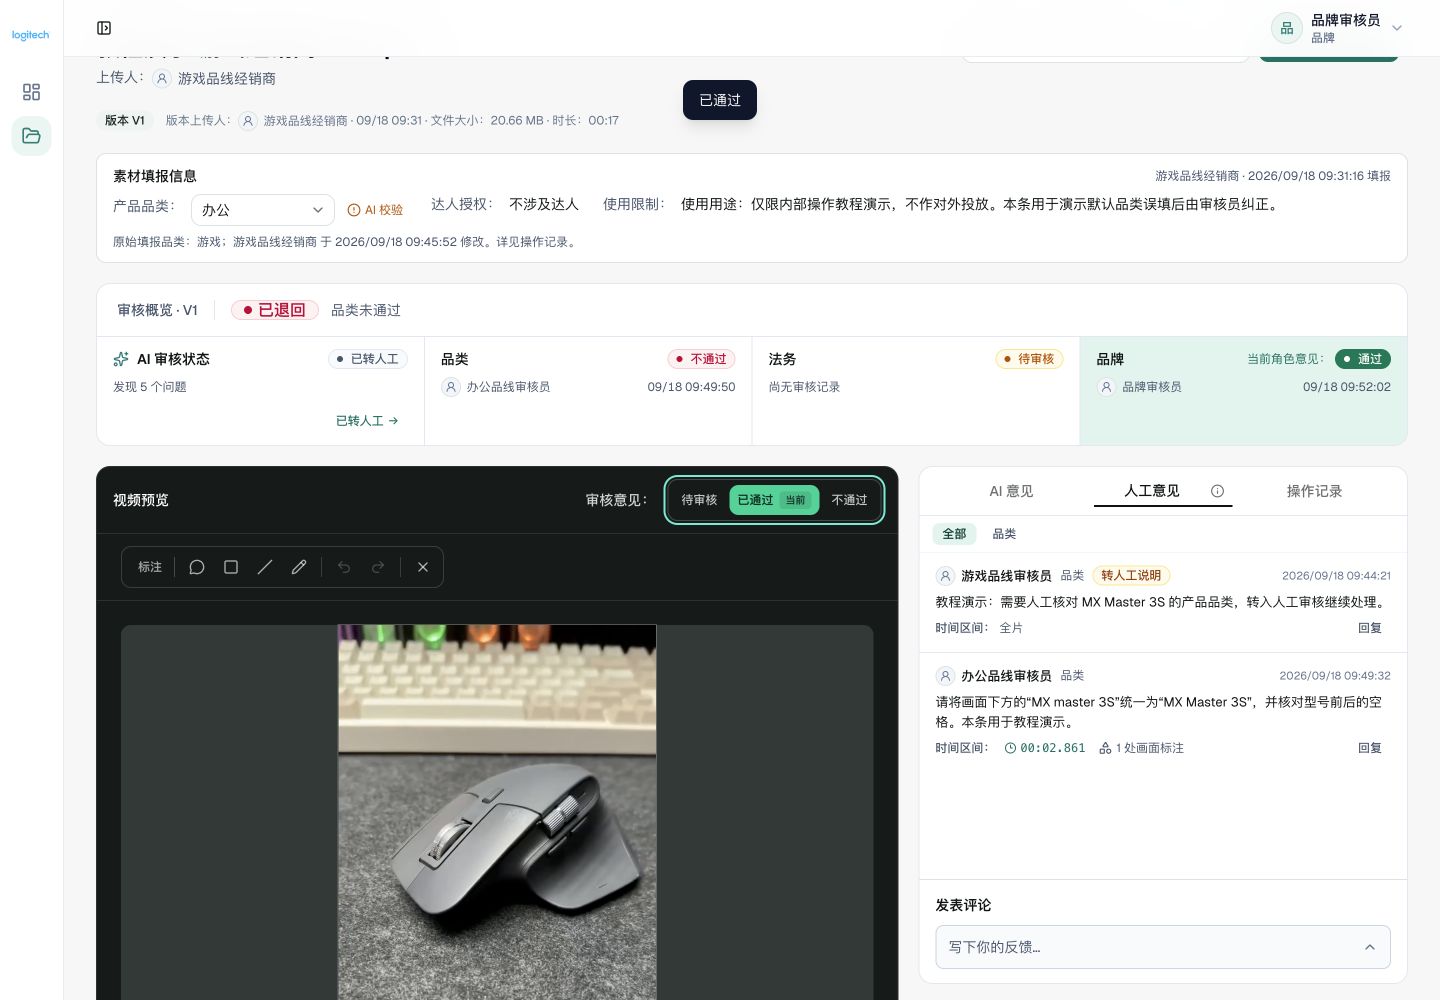Click the AI 校验 warning link

tap(375, 210)
